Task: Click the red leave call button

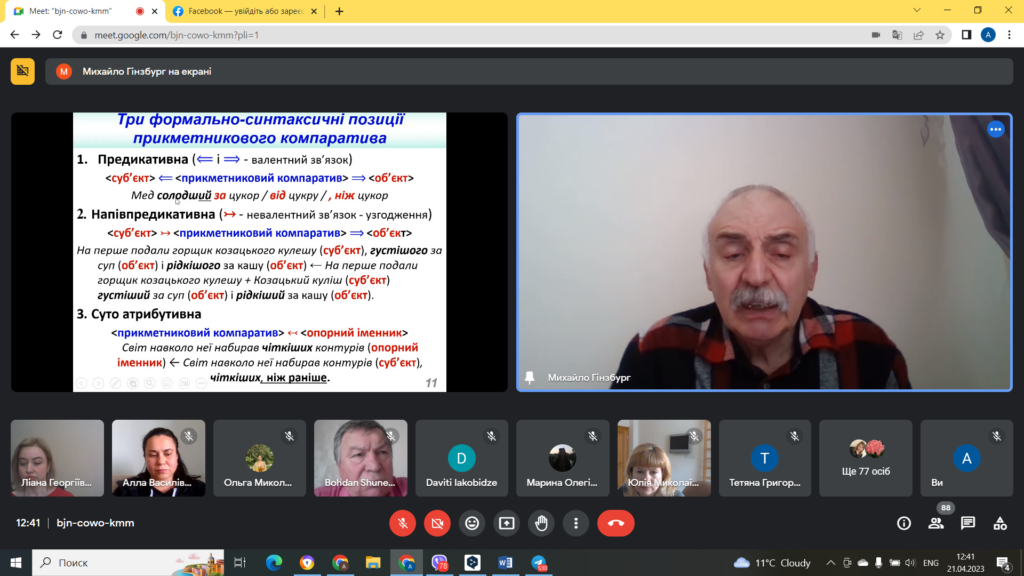Action: coord(615,523)
